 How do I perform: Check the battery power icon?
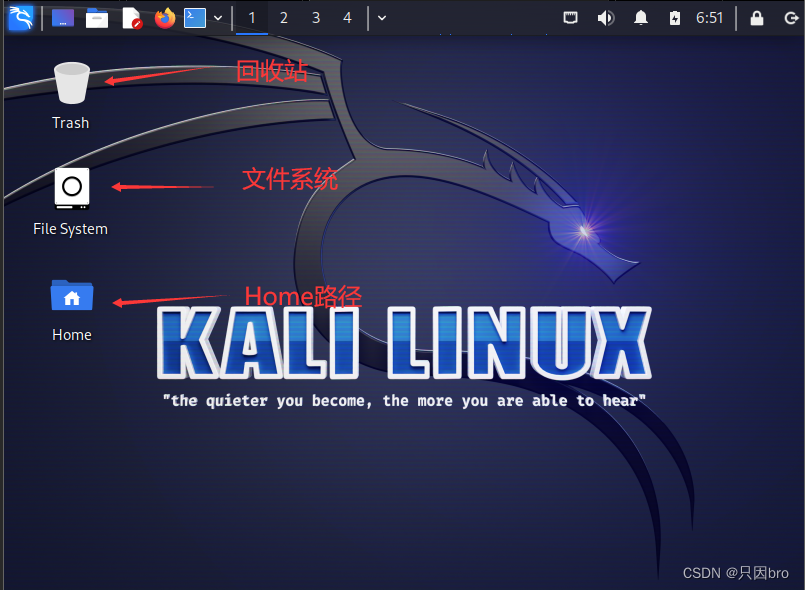pyautogui.click(x=675, y=18)
